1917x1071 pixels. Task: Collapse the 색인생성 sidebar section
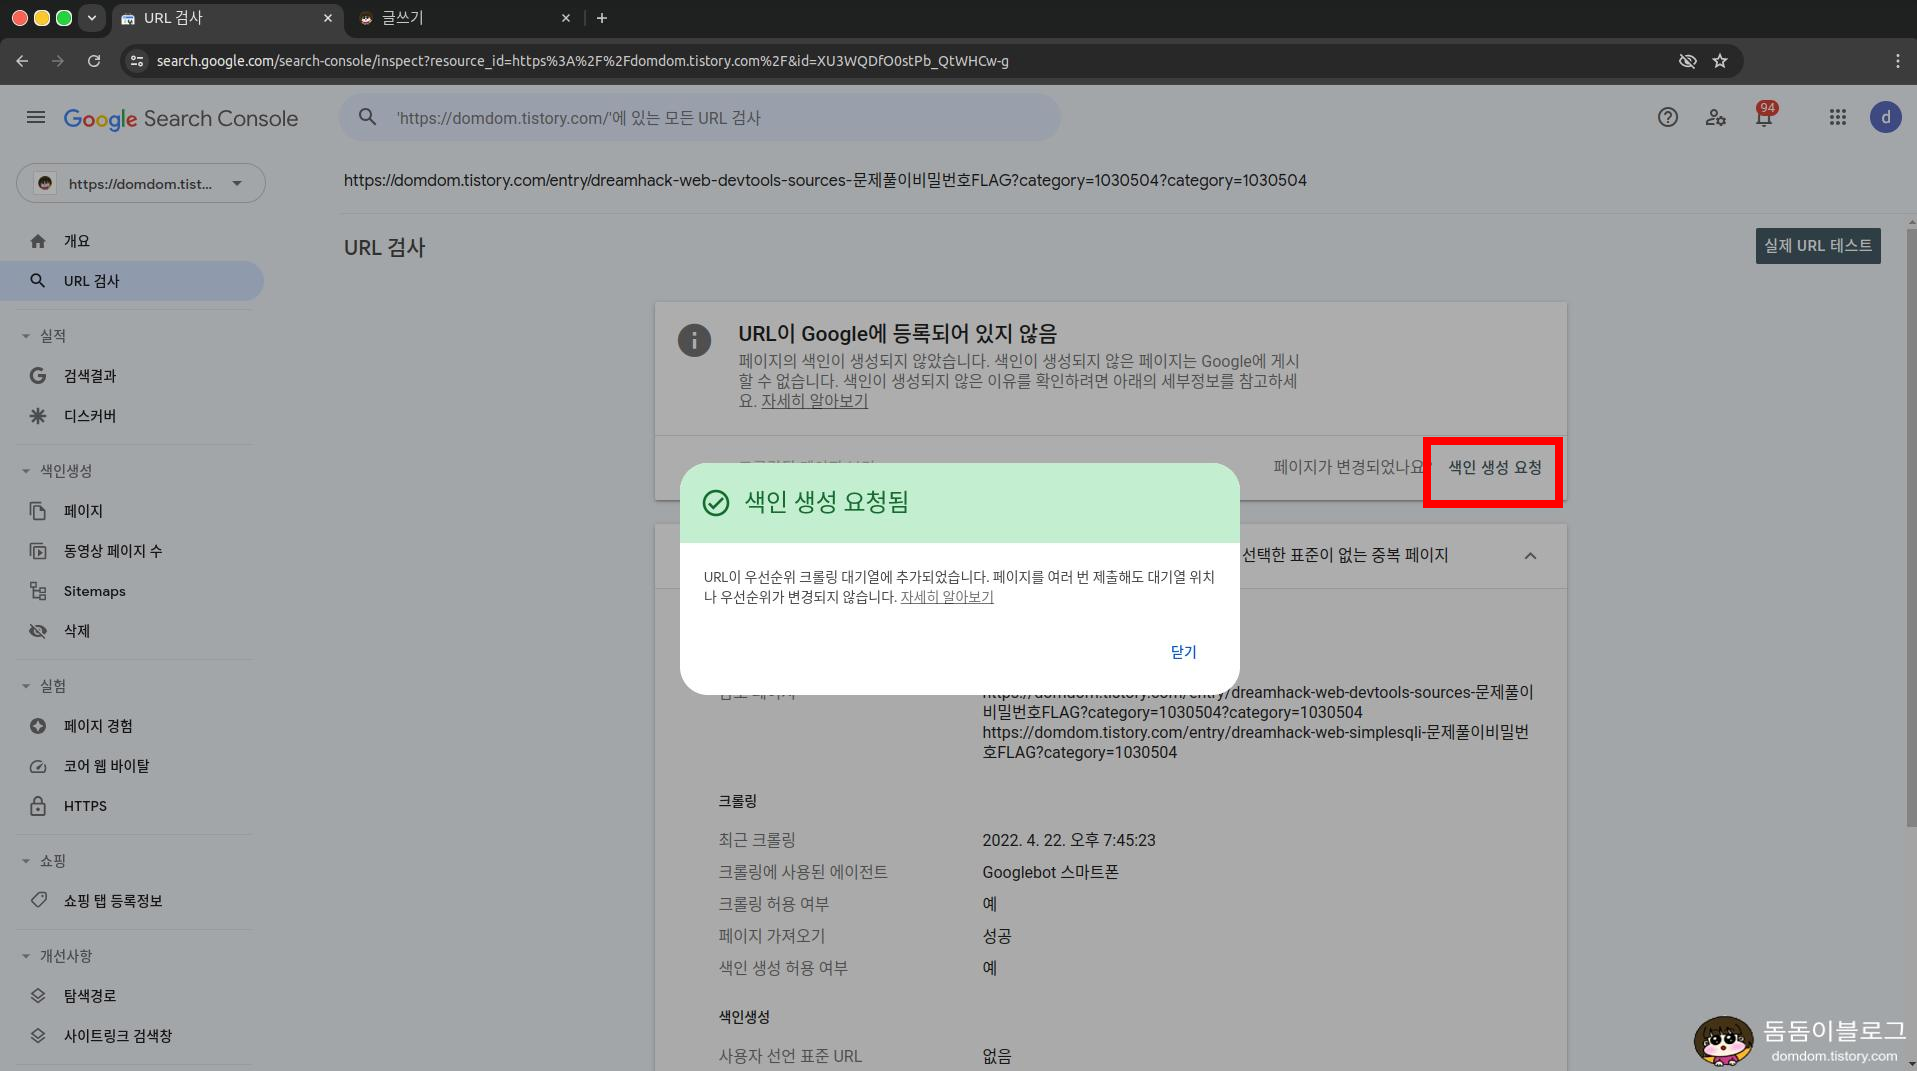56,471
